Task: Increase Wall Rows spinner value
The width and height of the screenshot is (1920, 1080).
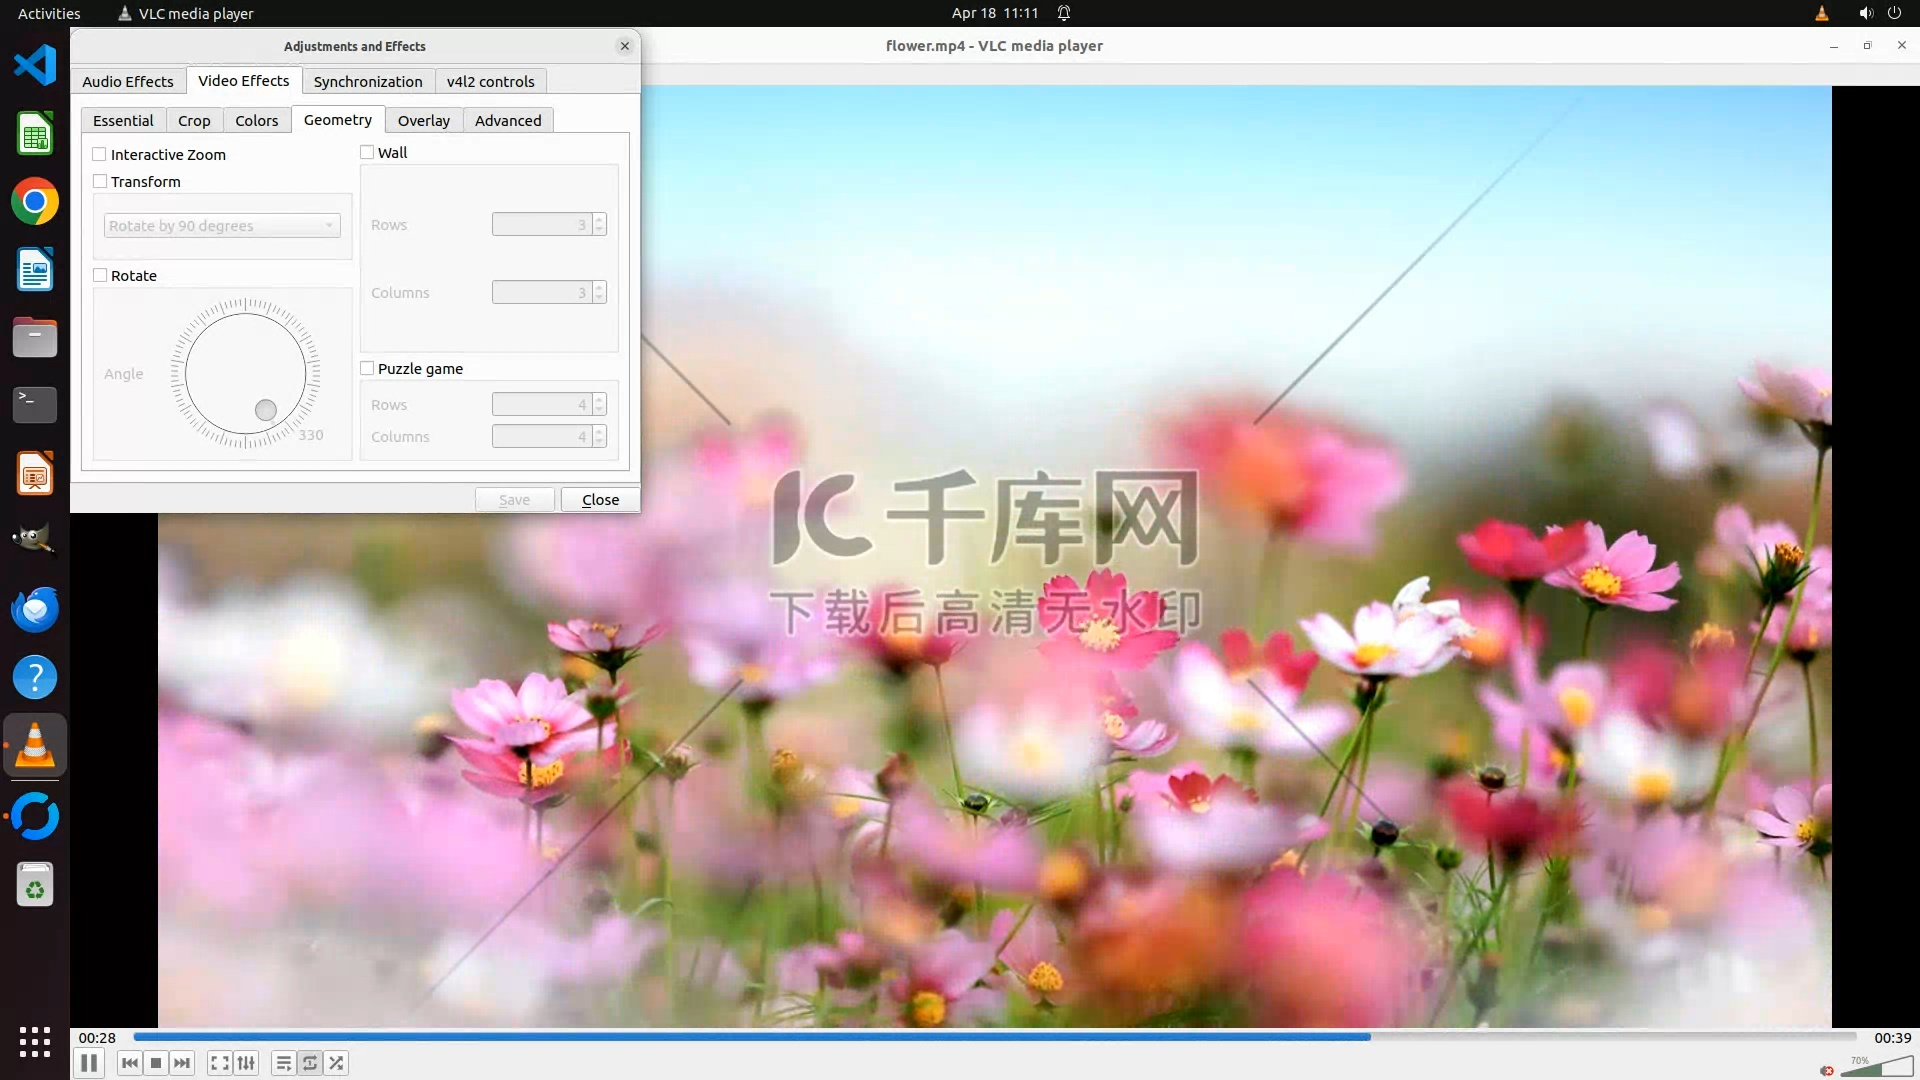Action: click(599, 219)
